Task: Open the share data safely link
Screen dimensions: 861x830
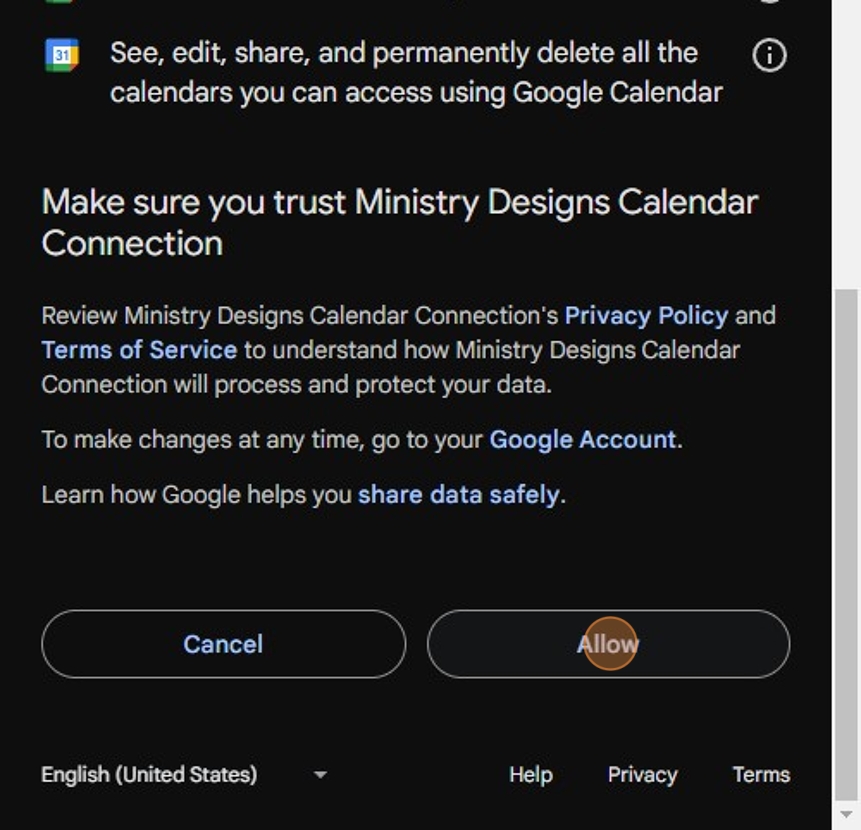Action: coord(458,495)
